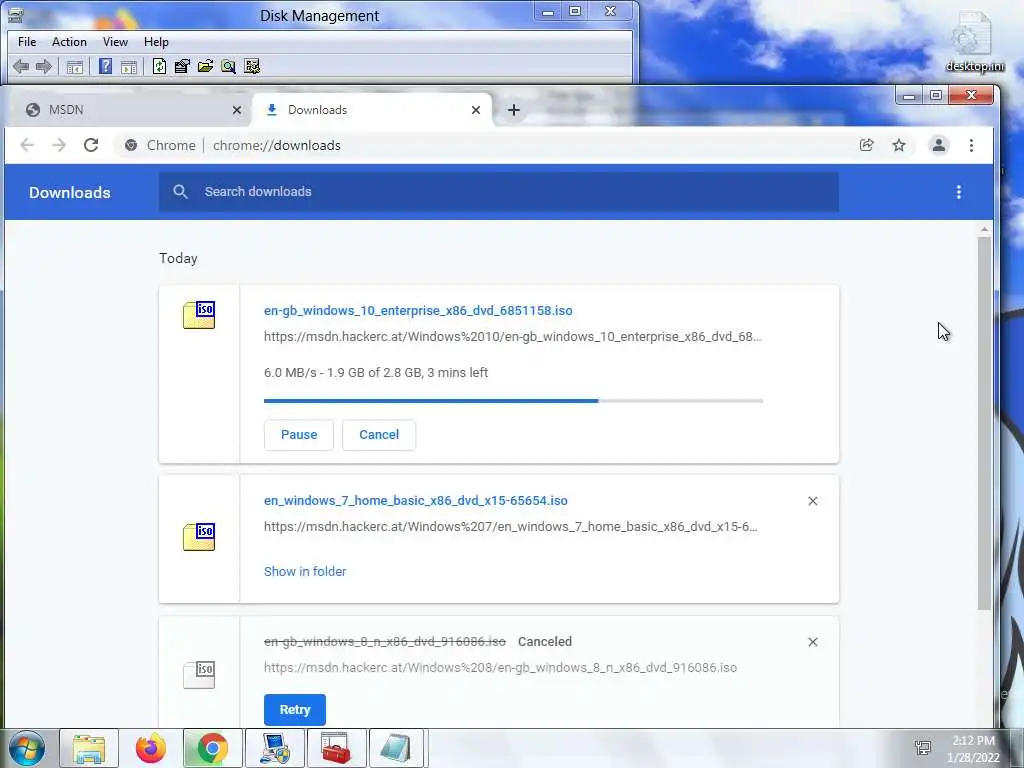Click magnifier search icon in Disk Management toolbar

pos(229,66)
